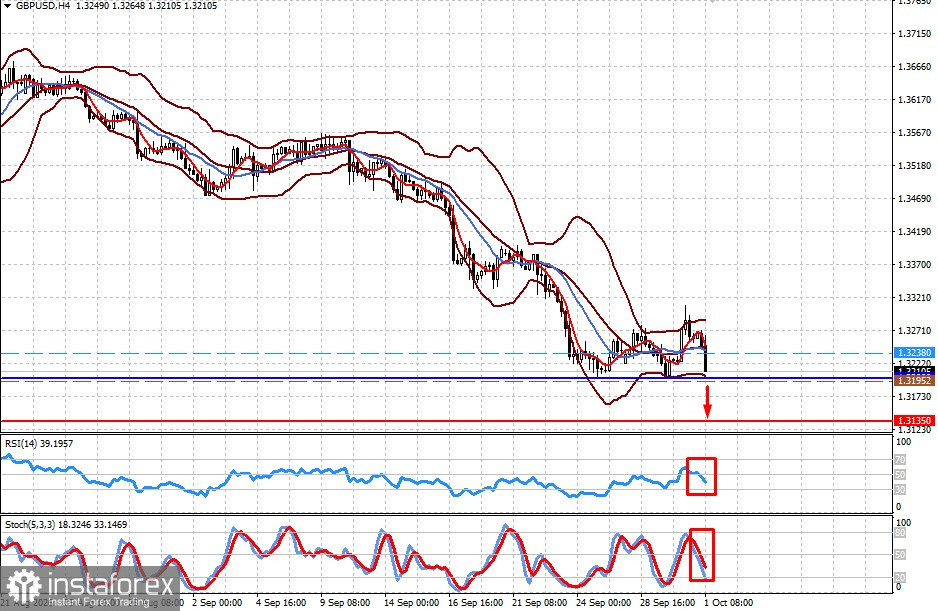This screenshot has height=611, width=938.
Task: Click the 16 Sep 16:00 time label
Action: pos(476,603)
